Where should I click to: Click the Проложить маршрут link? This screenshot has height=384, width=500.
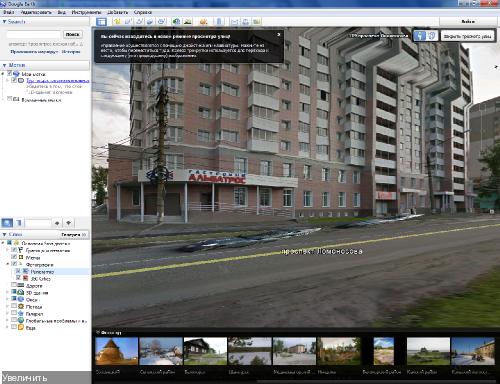tap(34, 52)
